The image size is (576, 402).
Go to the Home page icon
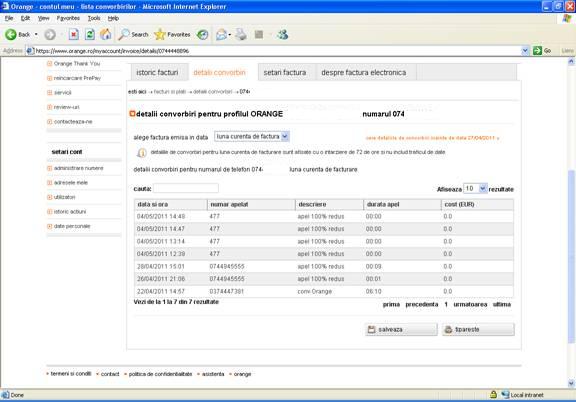click(106, 35)
